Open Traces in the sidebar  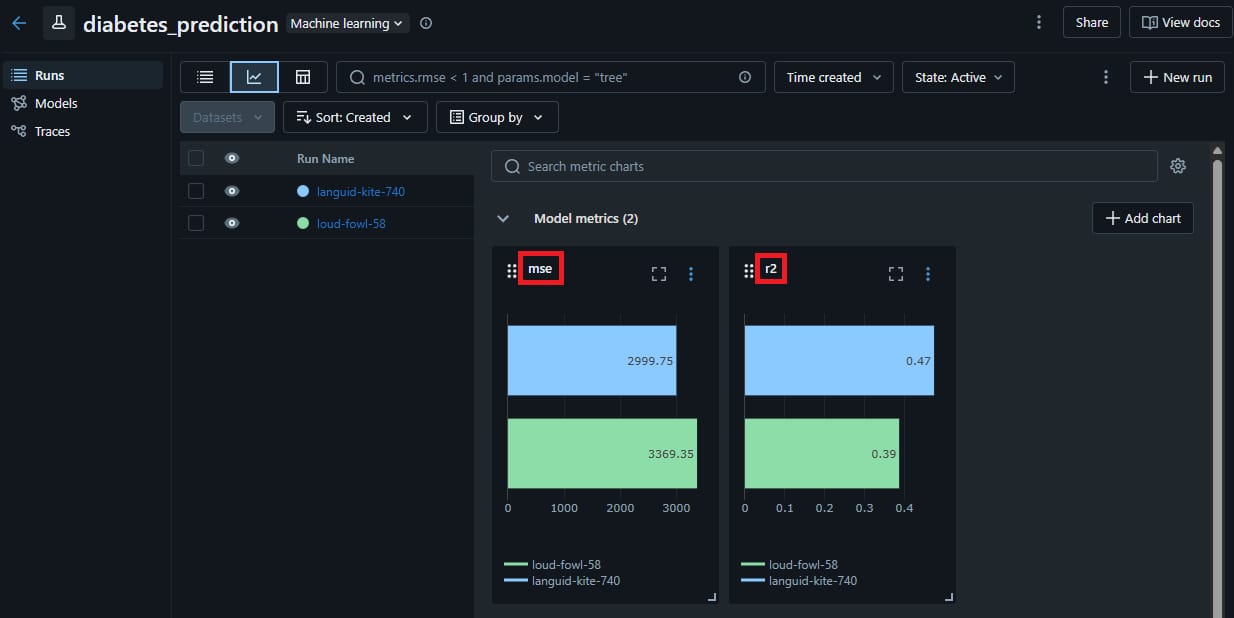click(52, 131)
